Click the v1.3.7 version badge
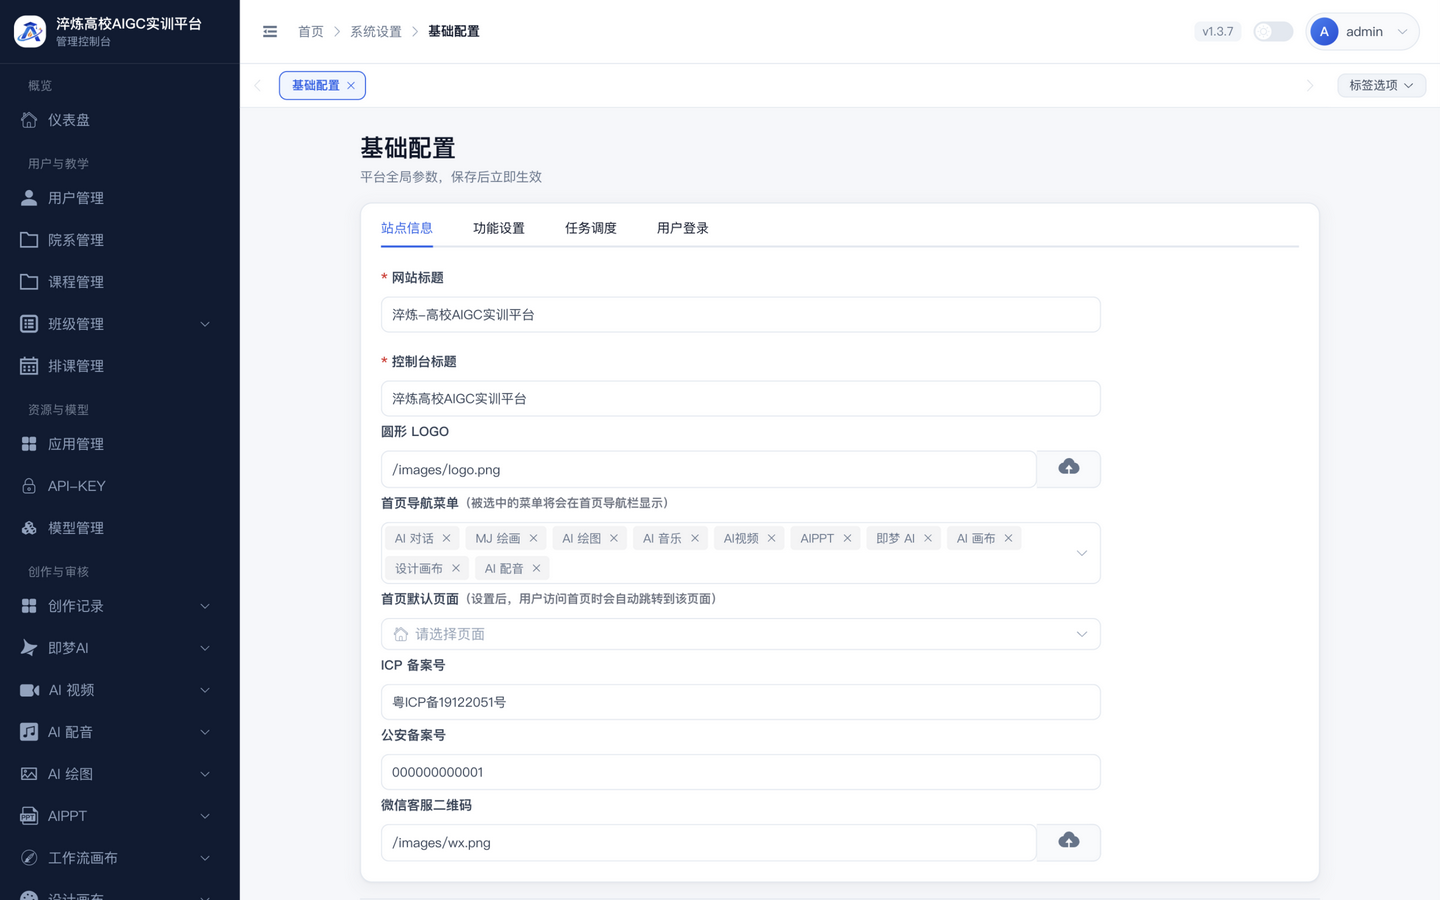 pyautogui.click(x=1218, y=32)
